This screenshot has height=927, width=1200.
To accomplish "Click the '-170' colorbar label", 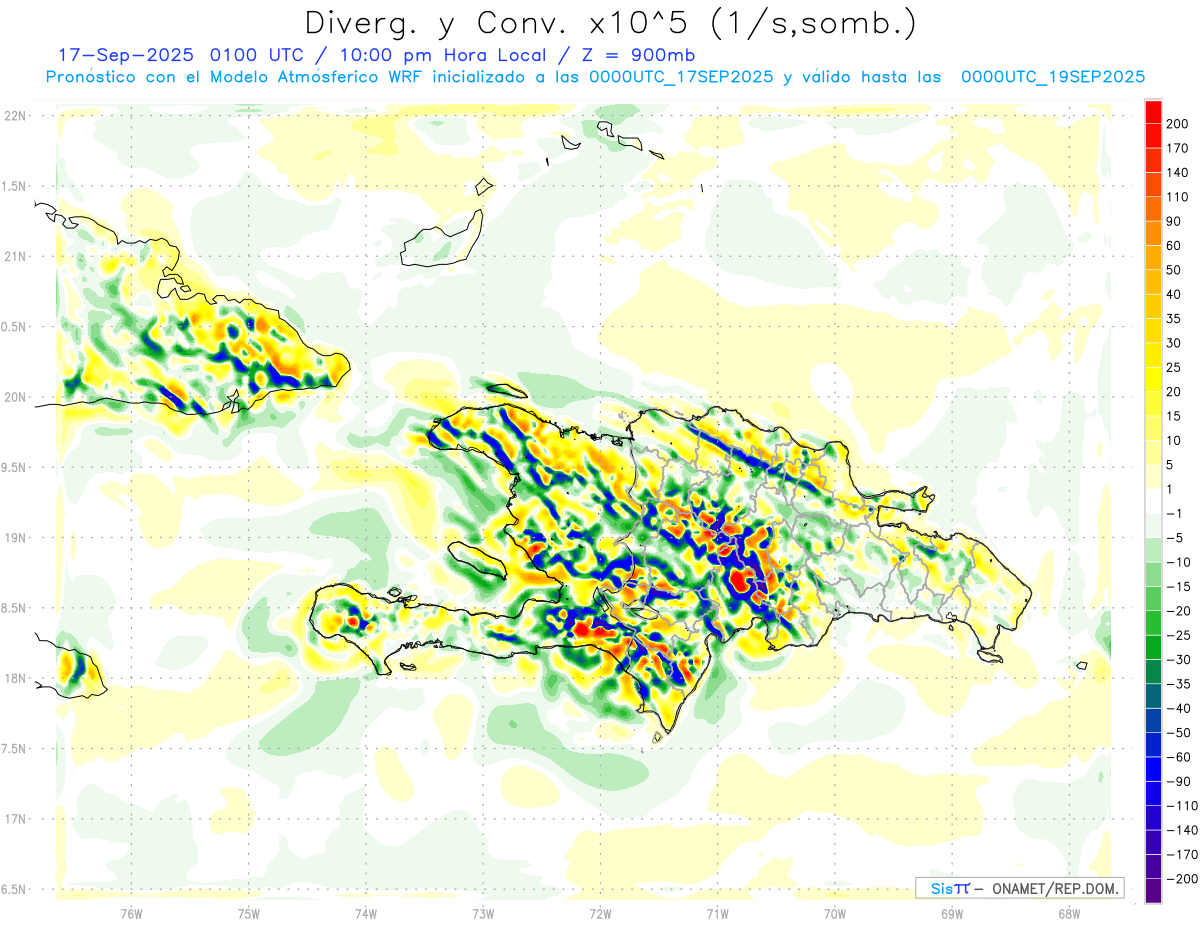I will [x=1181, y=854].
